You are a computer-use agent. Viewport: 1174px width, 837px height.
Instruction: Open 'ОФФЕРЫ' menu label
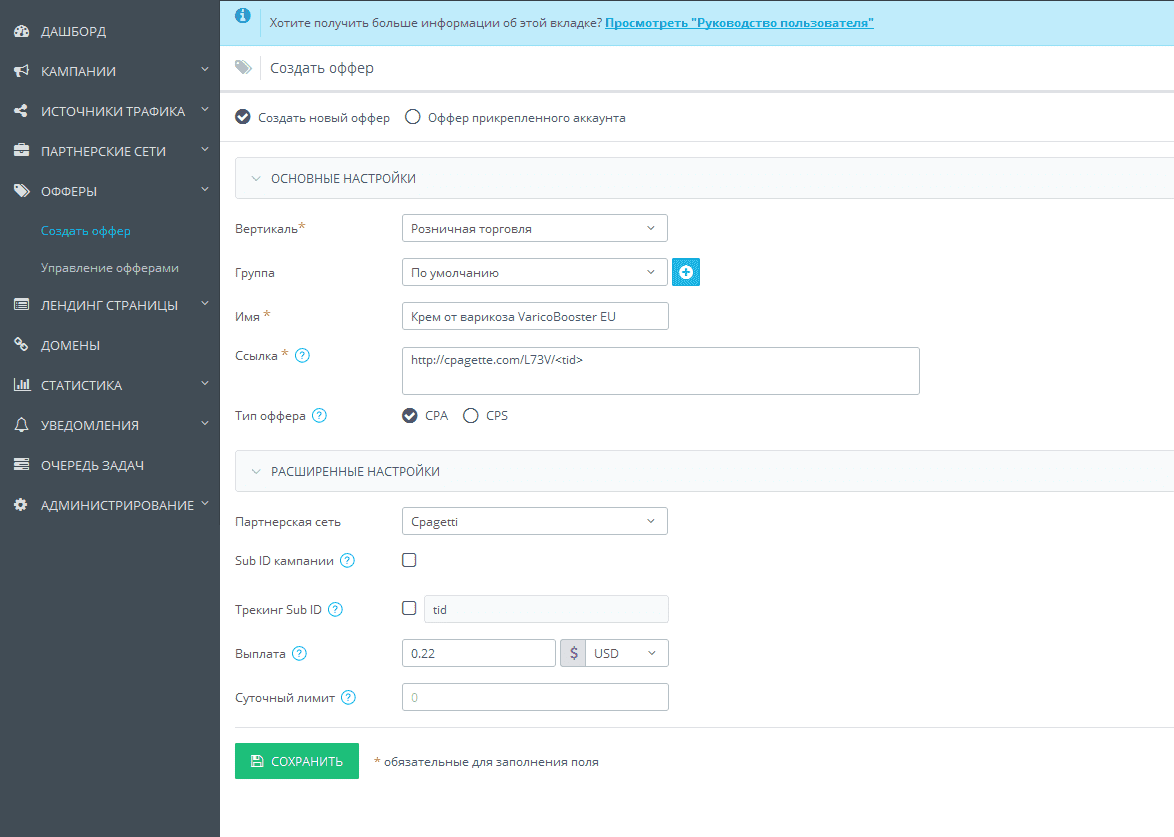[x=69, y=192]
